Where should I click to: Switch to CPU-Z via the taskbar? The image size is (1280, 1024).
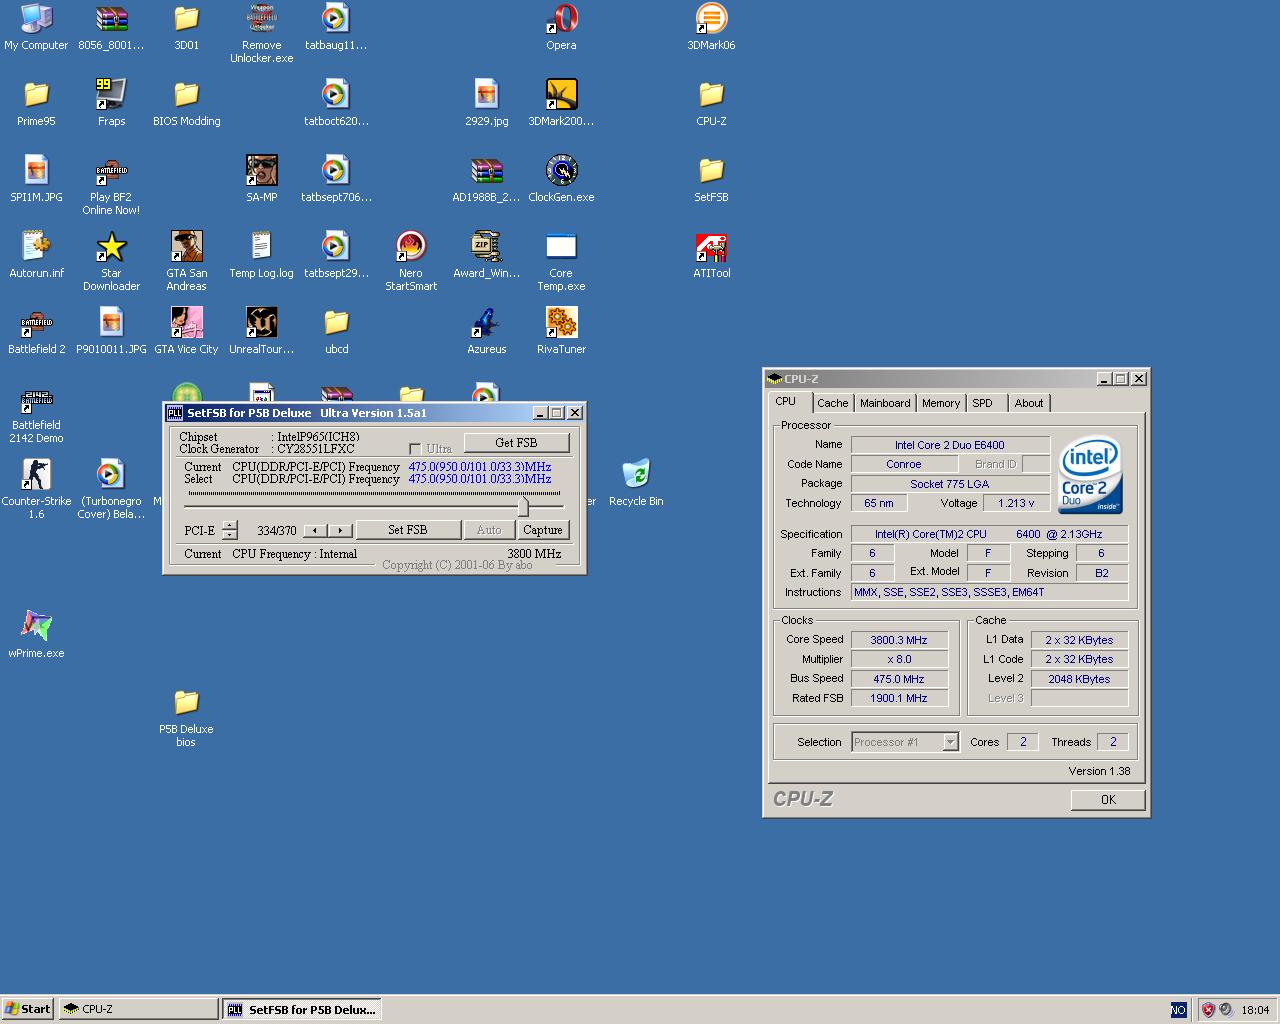point(138,1009)
